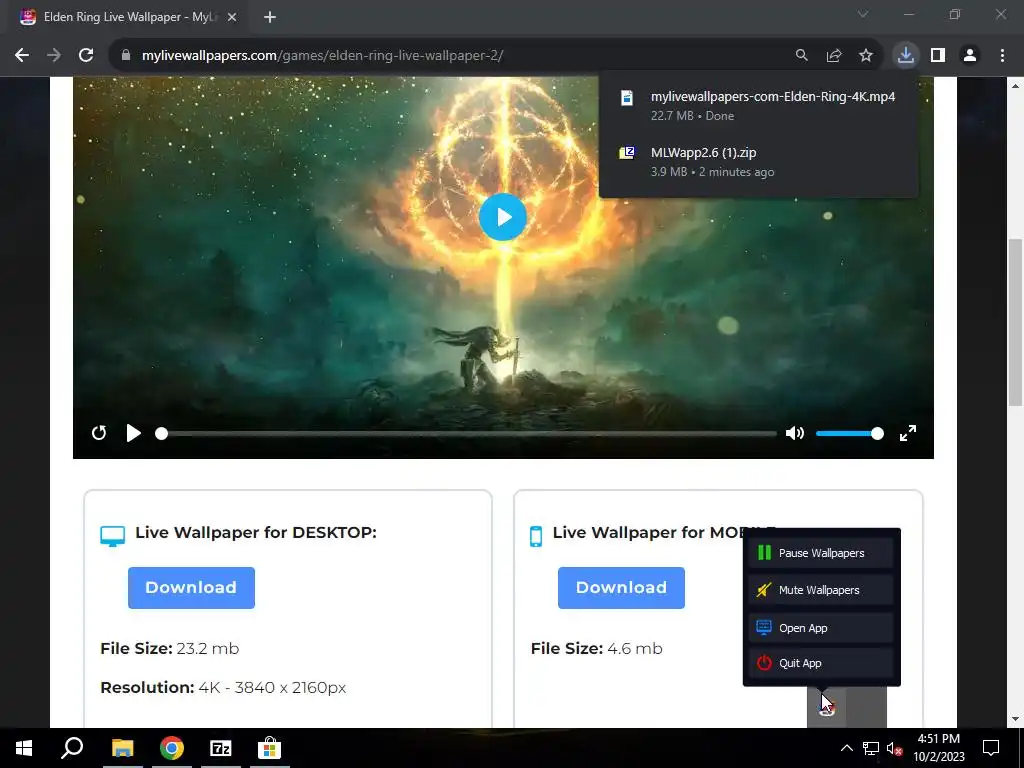Open Chrome profile menu
The width and height of the screenshot is (1024, 768).
pos(970,56)
